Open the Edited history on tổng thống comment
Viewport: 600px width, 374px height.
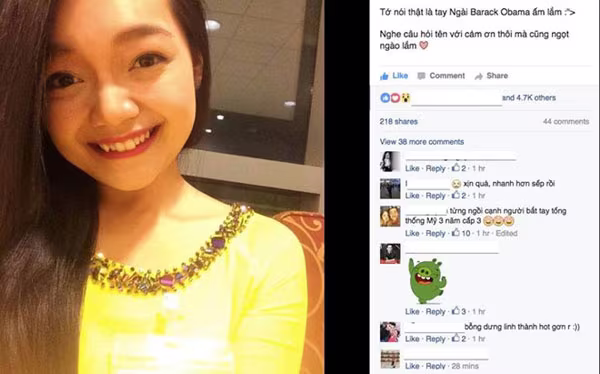507,233
